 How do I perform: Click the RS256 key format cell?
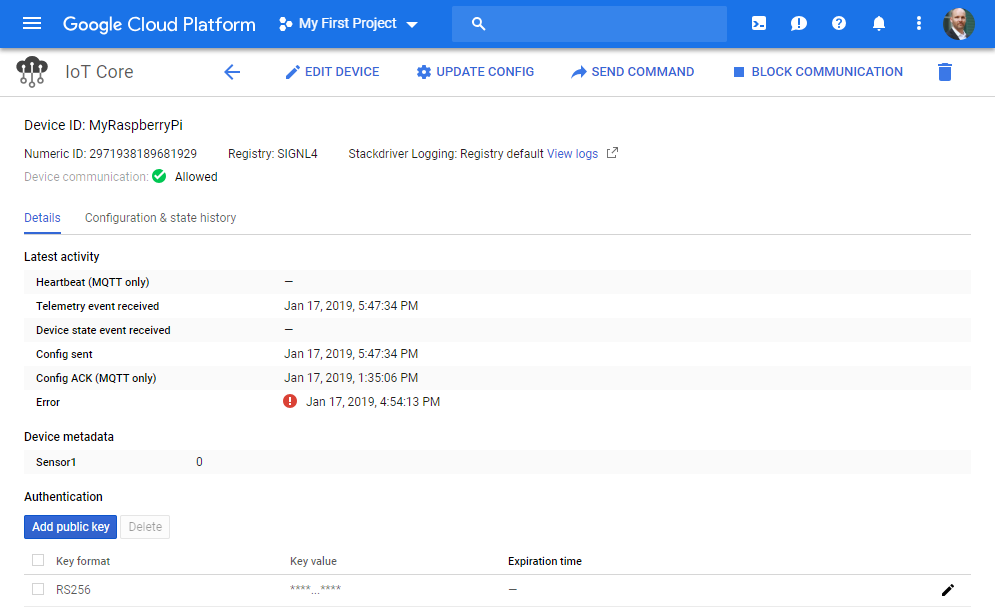pos(73,590)
